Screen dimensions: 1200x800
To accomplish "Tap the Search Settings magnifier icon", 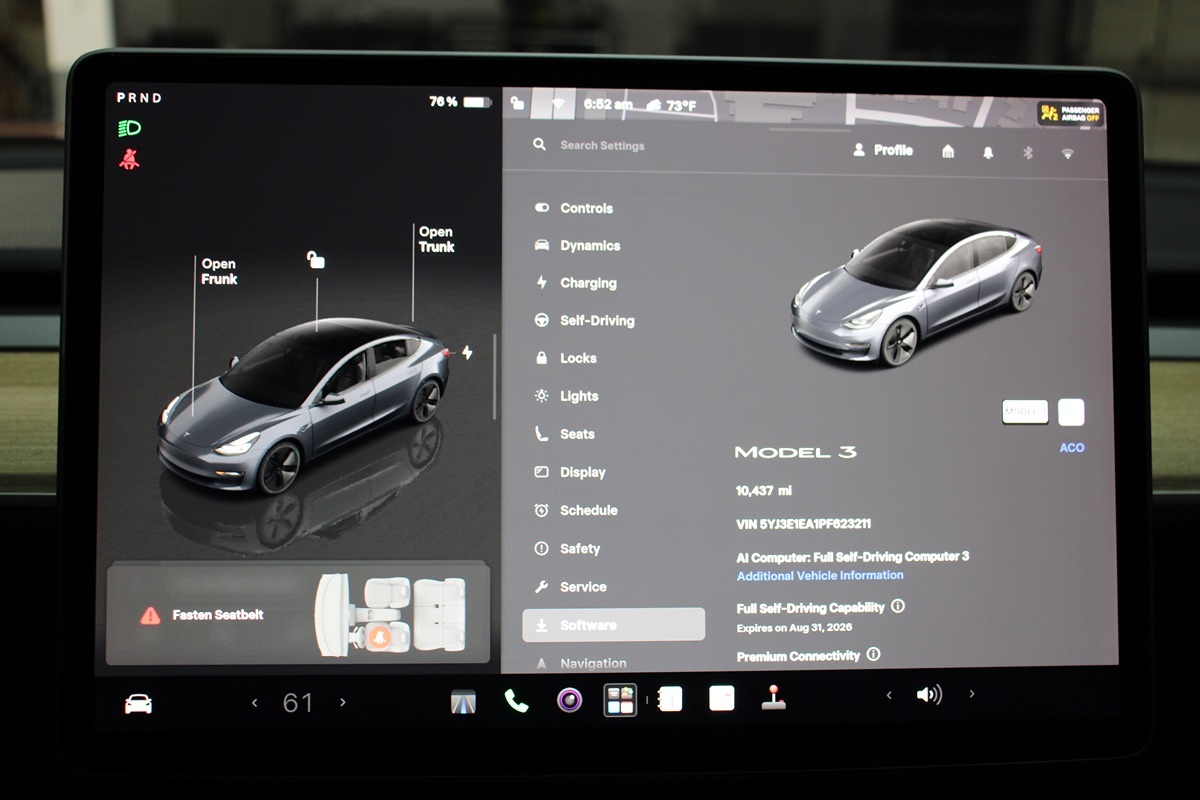I will click(x=540, y=145).
